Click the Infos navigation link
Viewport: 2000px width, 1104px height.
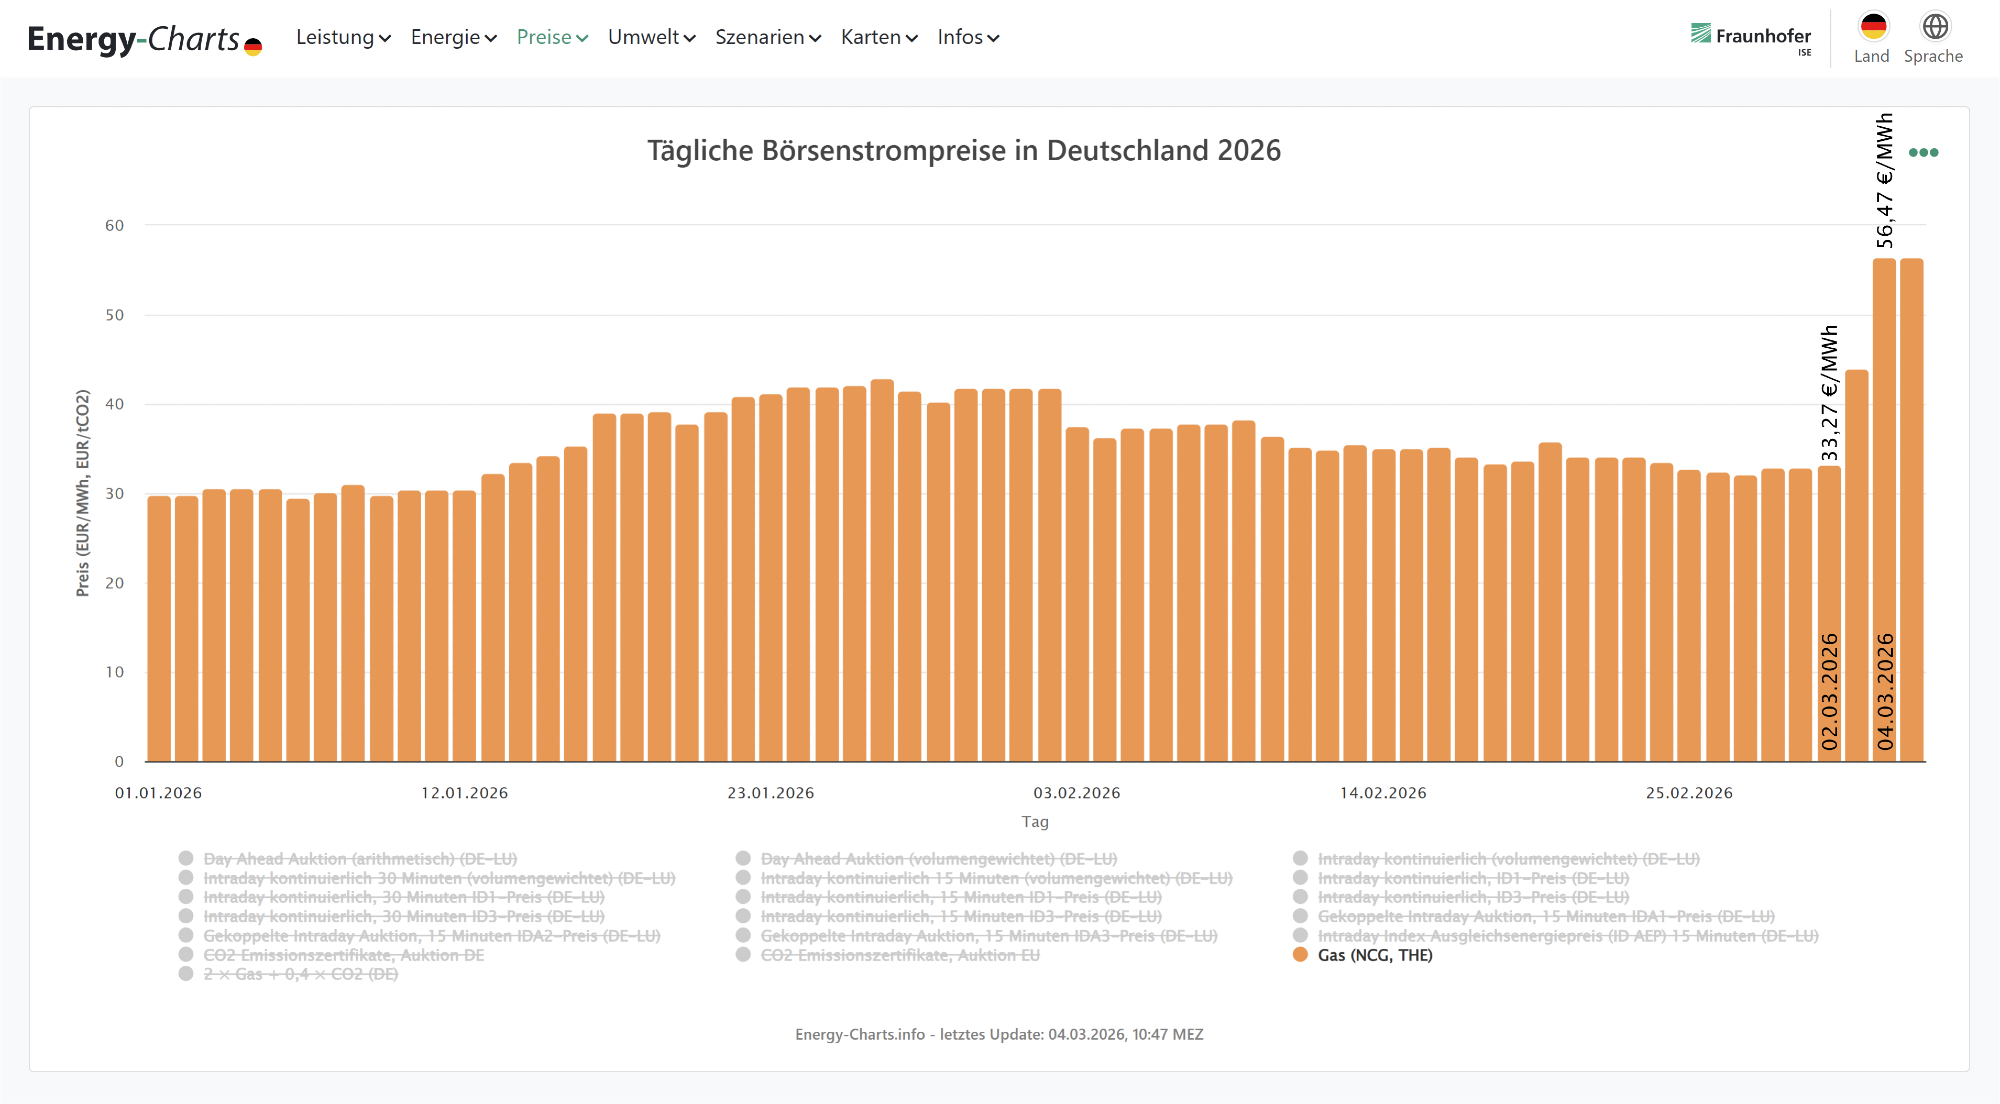click(967, 37)
